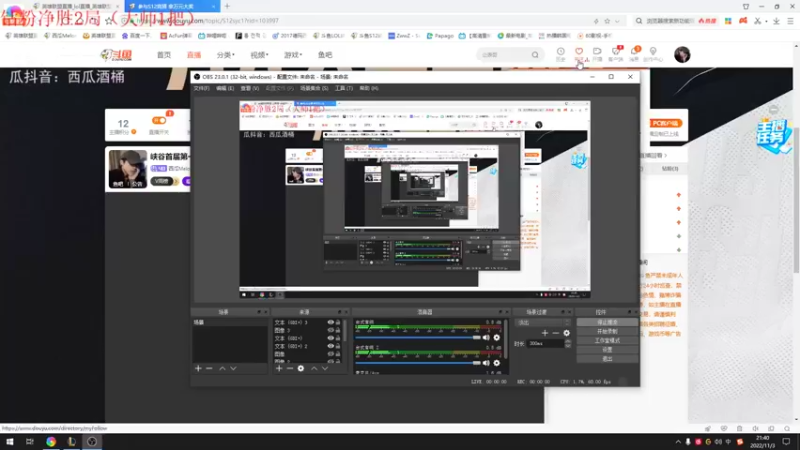Toggle visibility of source 文本 (GDI+) 2
The image size is (800, 450).
click(331, 346)
